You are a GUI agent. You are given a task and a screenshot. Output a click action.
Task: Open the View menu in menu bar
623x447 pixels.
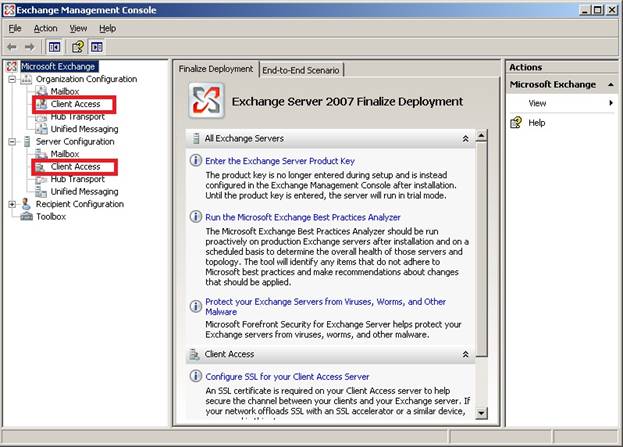(x=78, y=28)
